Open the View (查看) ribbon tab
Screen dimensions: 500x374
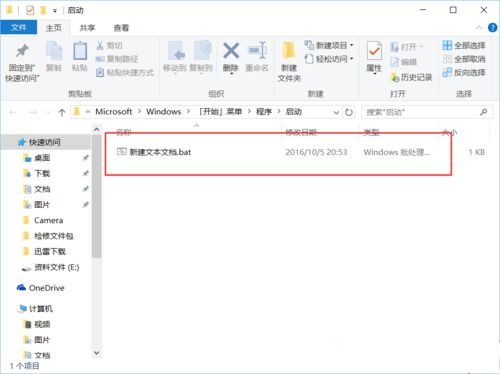(121, 28)
